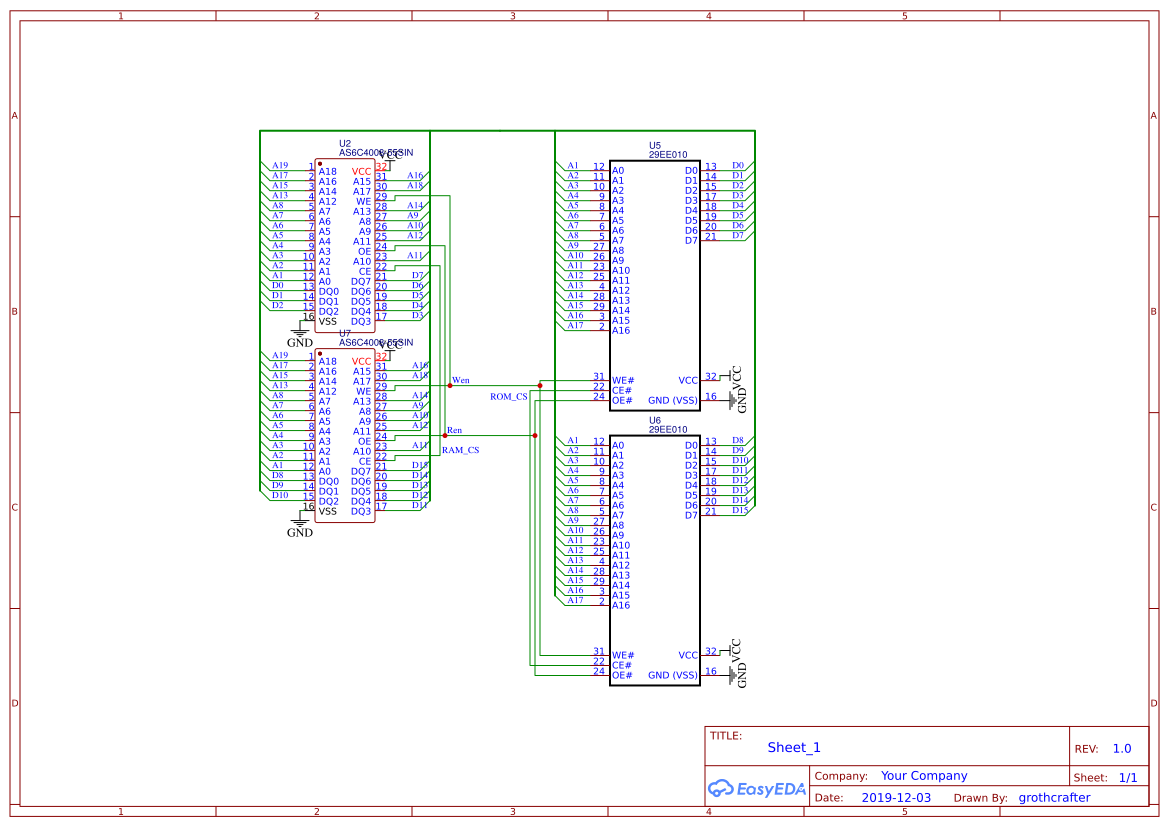Image resolution: width=1169 pixels, height=827 pixels.
Task: Select the EasyEDA logo in the title block
Action: coord(757,789)
